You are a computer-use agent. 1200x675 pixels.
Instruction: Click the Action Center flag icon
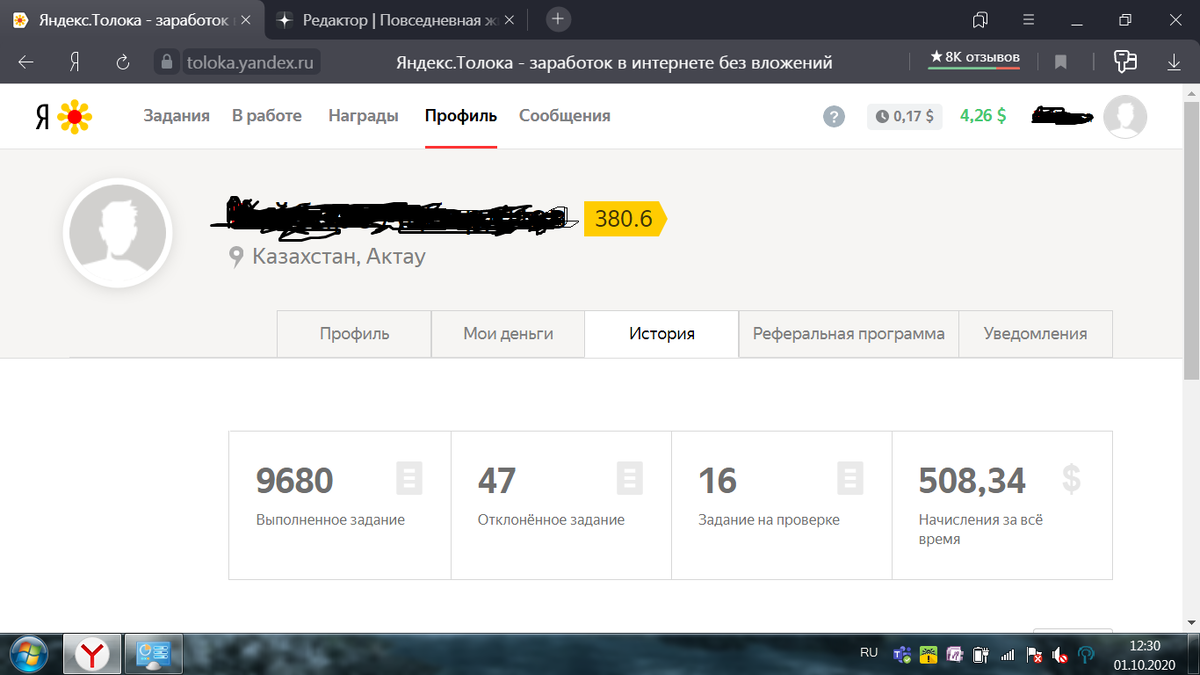[1033, 656]
